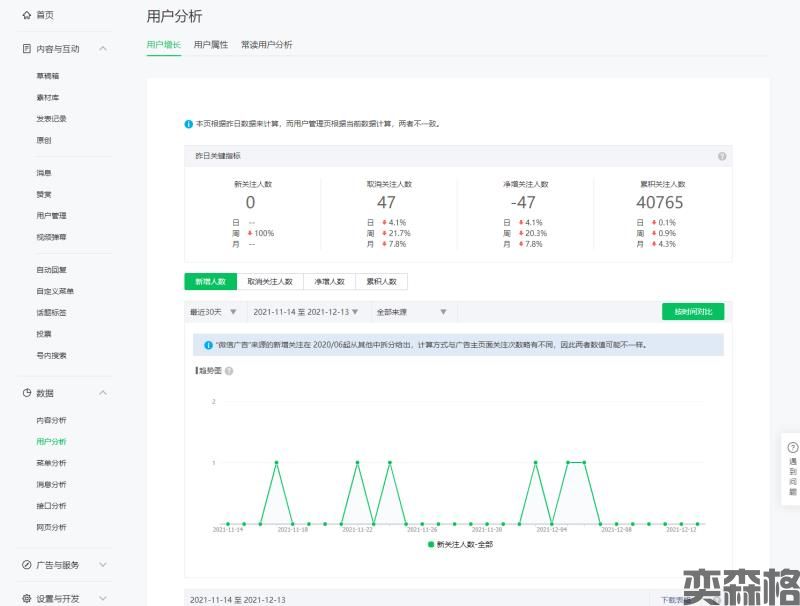The height and width of the screenshot is (606, 800).
Task: Click the 设置与开发 gear icon
Action: click(26, 599)
